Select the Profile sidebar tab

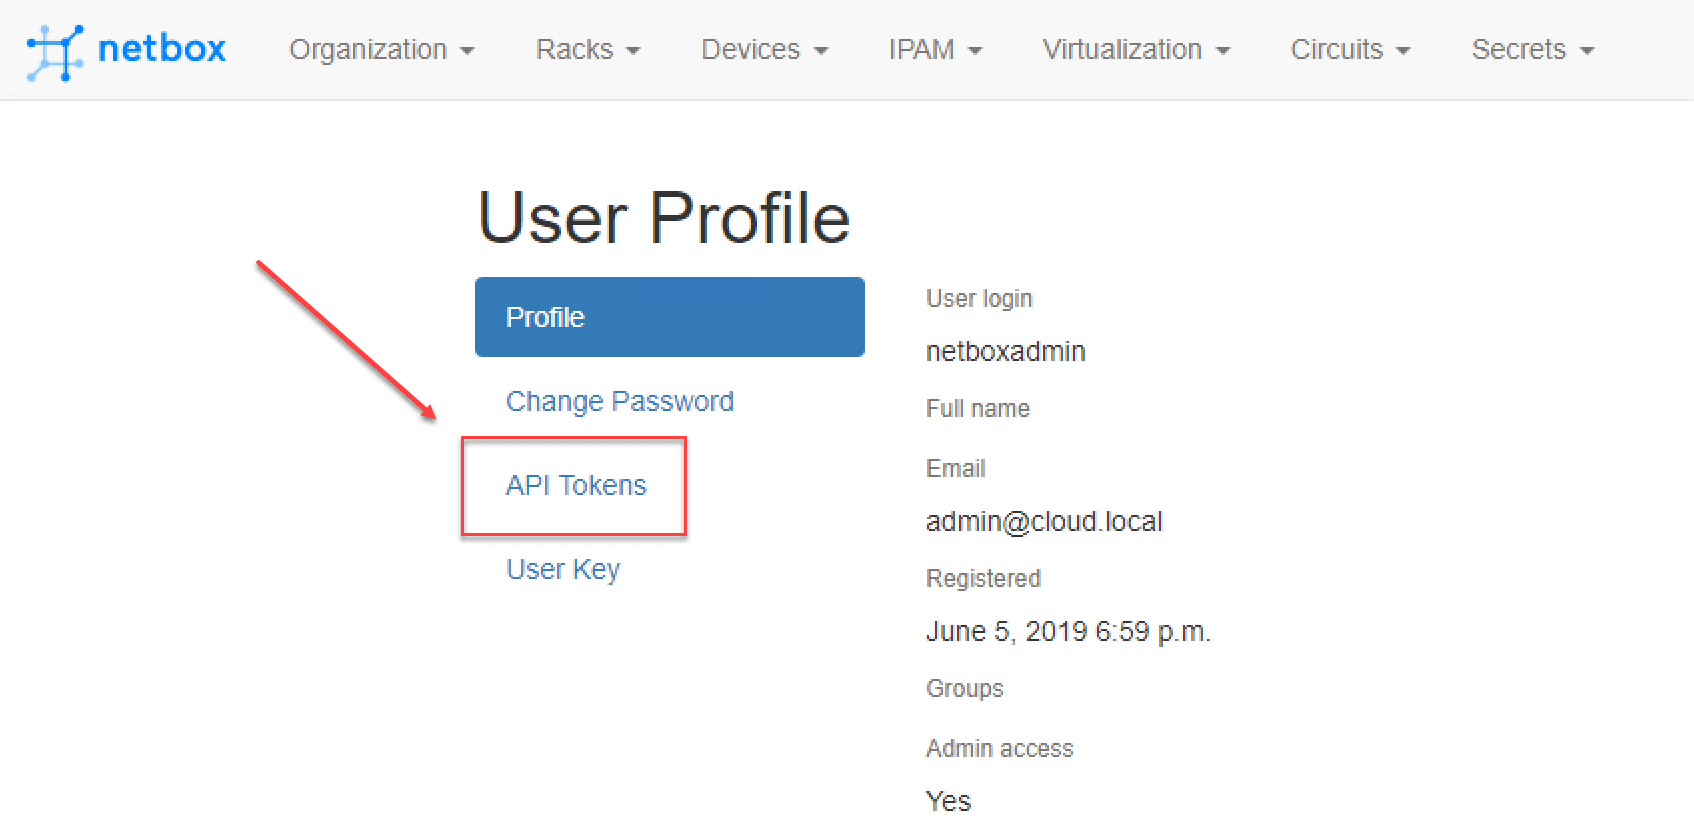click(x=669, y=317)
